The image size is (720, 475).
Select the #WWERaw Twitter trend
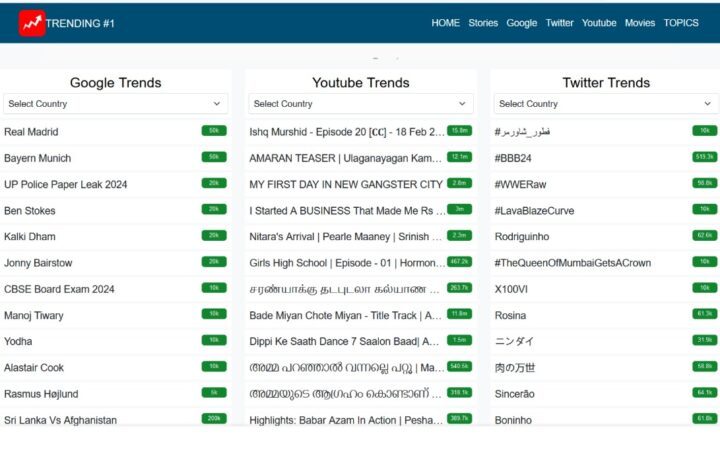click(518, 184)
